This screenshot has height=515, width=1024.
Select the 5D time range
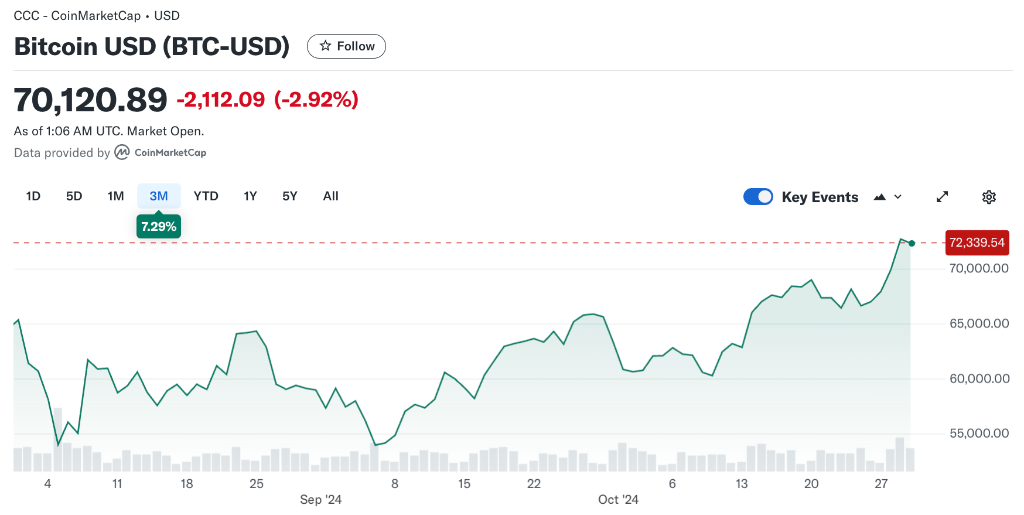(74, 196)
